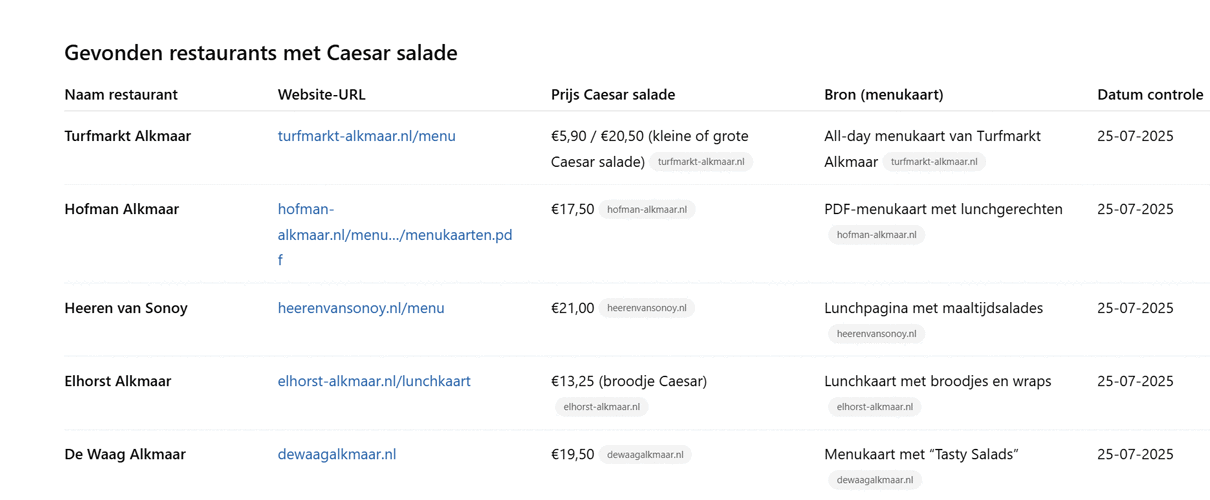Image resolution: width=1210 pixels, height=500 pixels.
Task: Click the Datum controle column header
Action: tap(1150, 95)
